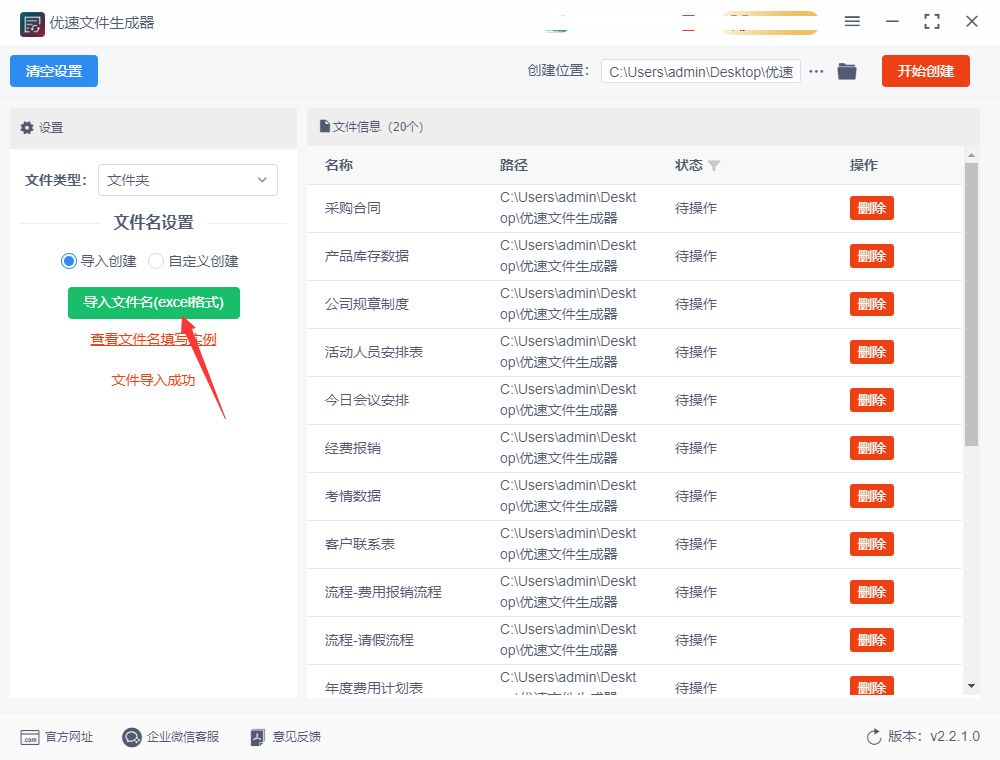Select the 客户联系表 name cell

pos(360,544)
